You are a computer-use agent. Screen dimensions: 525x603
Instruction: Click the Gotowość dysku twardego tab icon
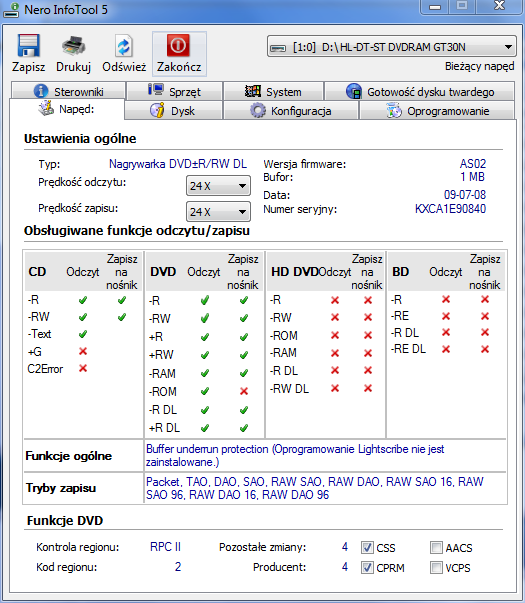coord(354,92)
